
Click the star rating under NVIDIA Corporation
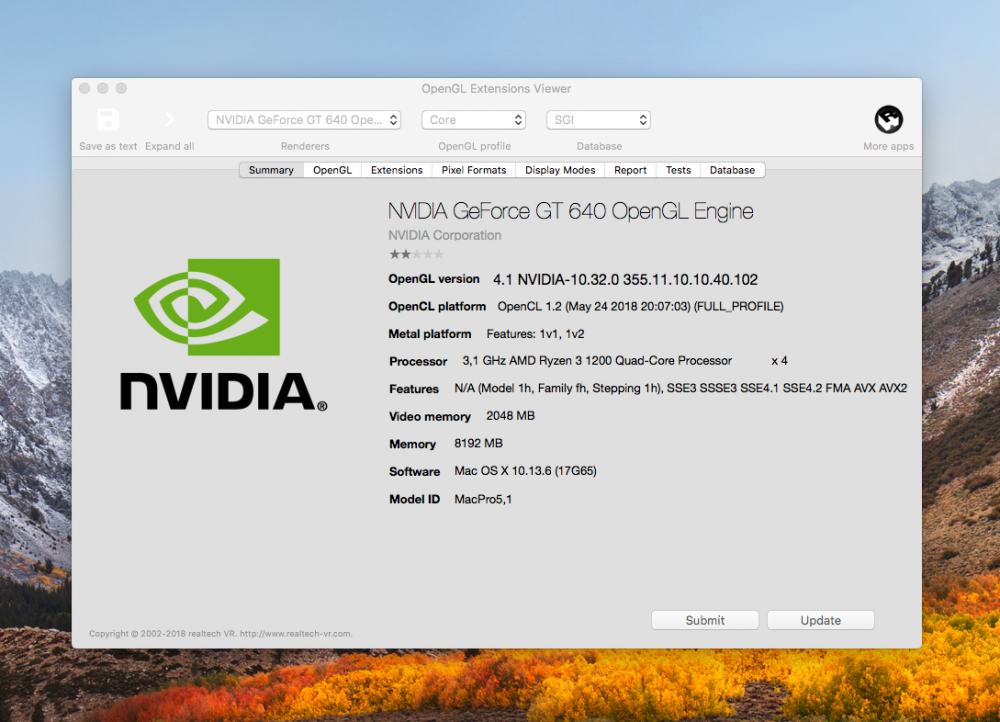[416, 254]
